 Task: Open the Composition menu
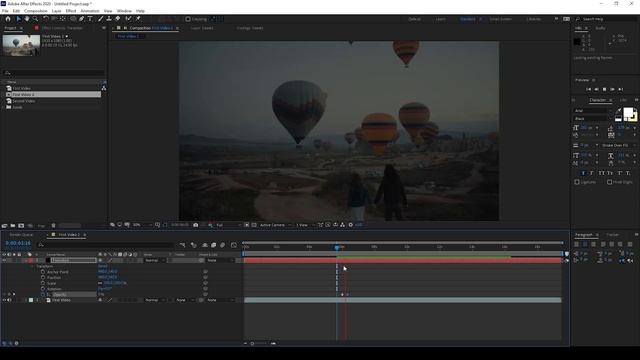(x=36, y=11)
